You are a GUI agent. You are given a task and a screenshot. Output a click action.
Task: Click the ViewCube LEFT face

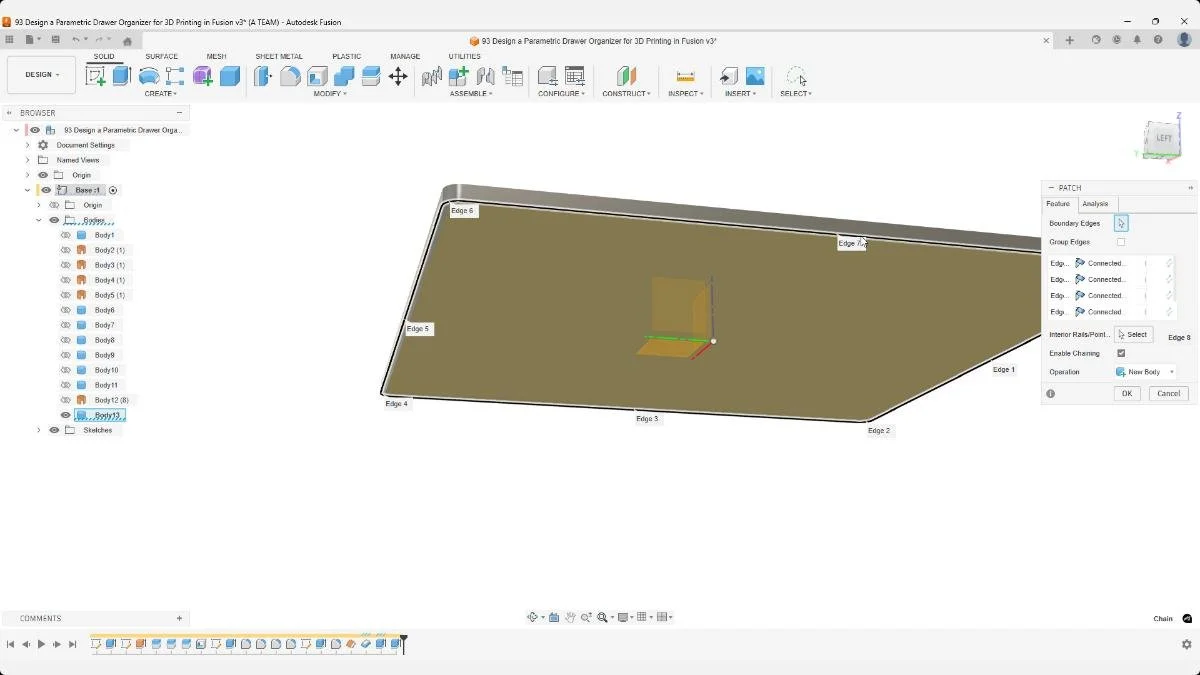click(x=1163, y=138)
